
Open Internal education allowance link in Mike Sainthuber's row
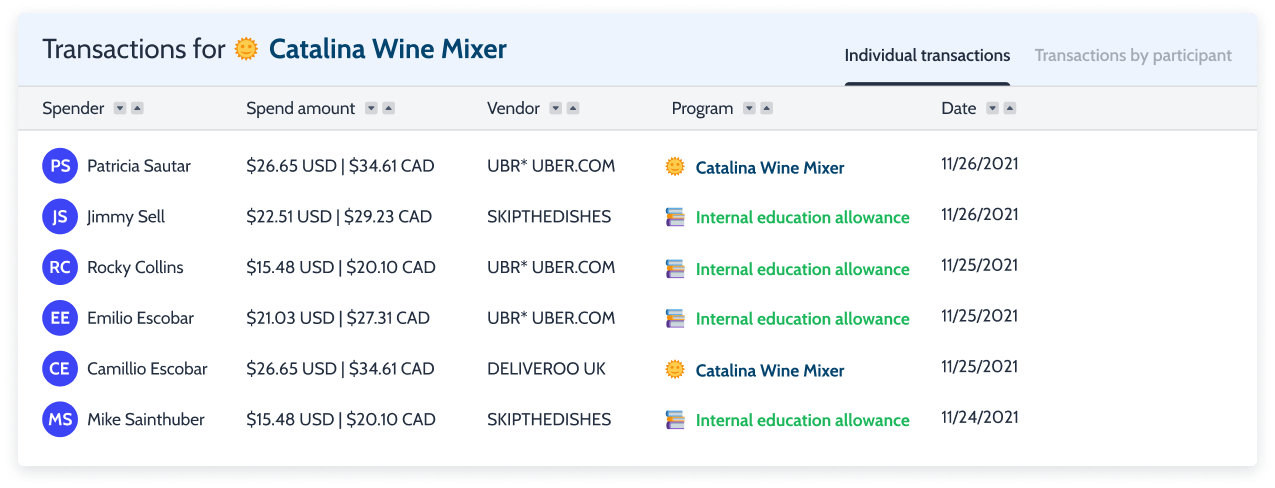(x=802, y=420)
